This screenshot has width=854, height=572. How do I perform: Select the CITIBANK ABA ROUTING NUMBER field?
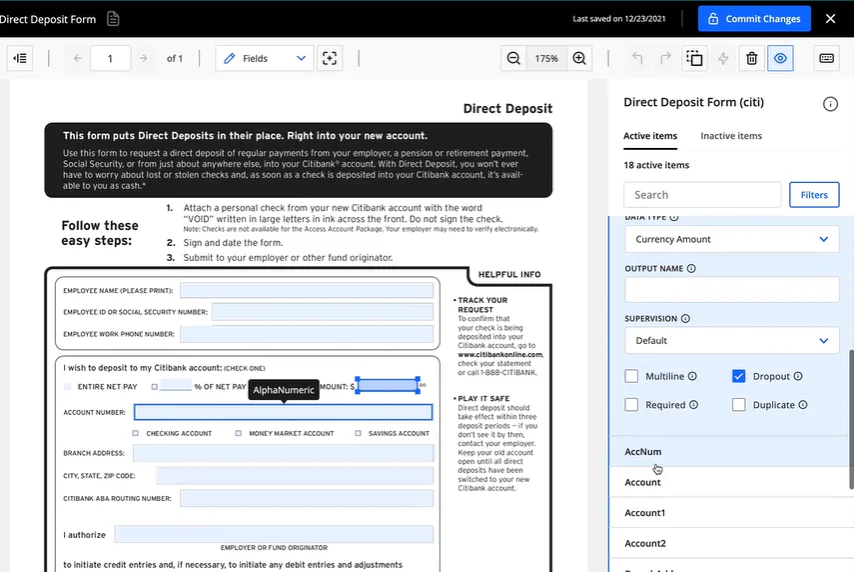point(307,498)
